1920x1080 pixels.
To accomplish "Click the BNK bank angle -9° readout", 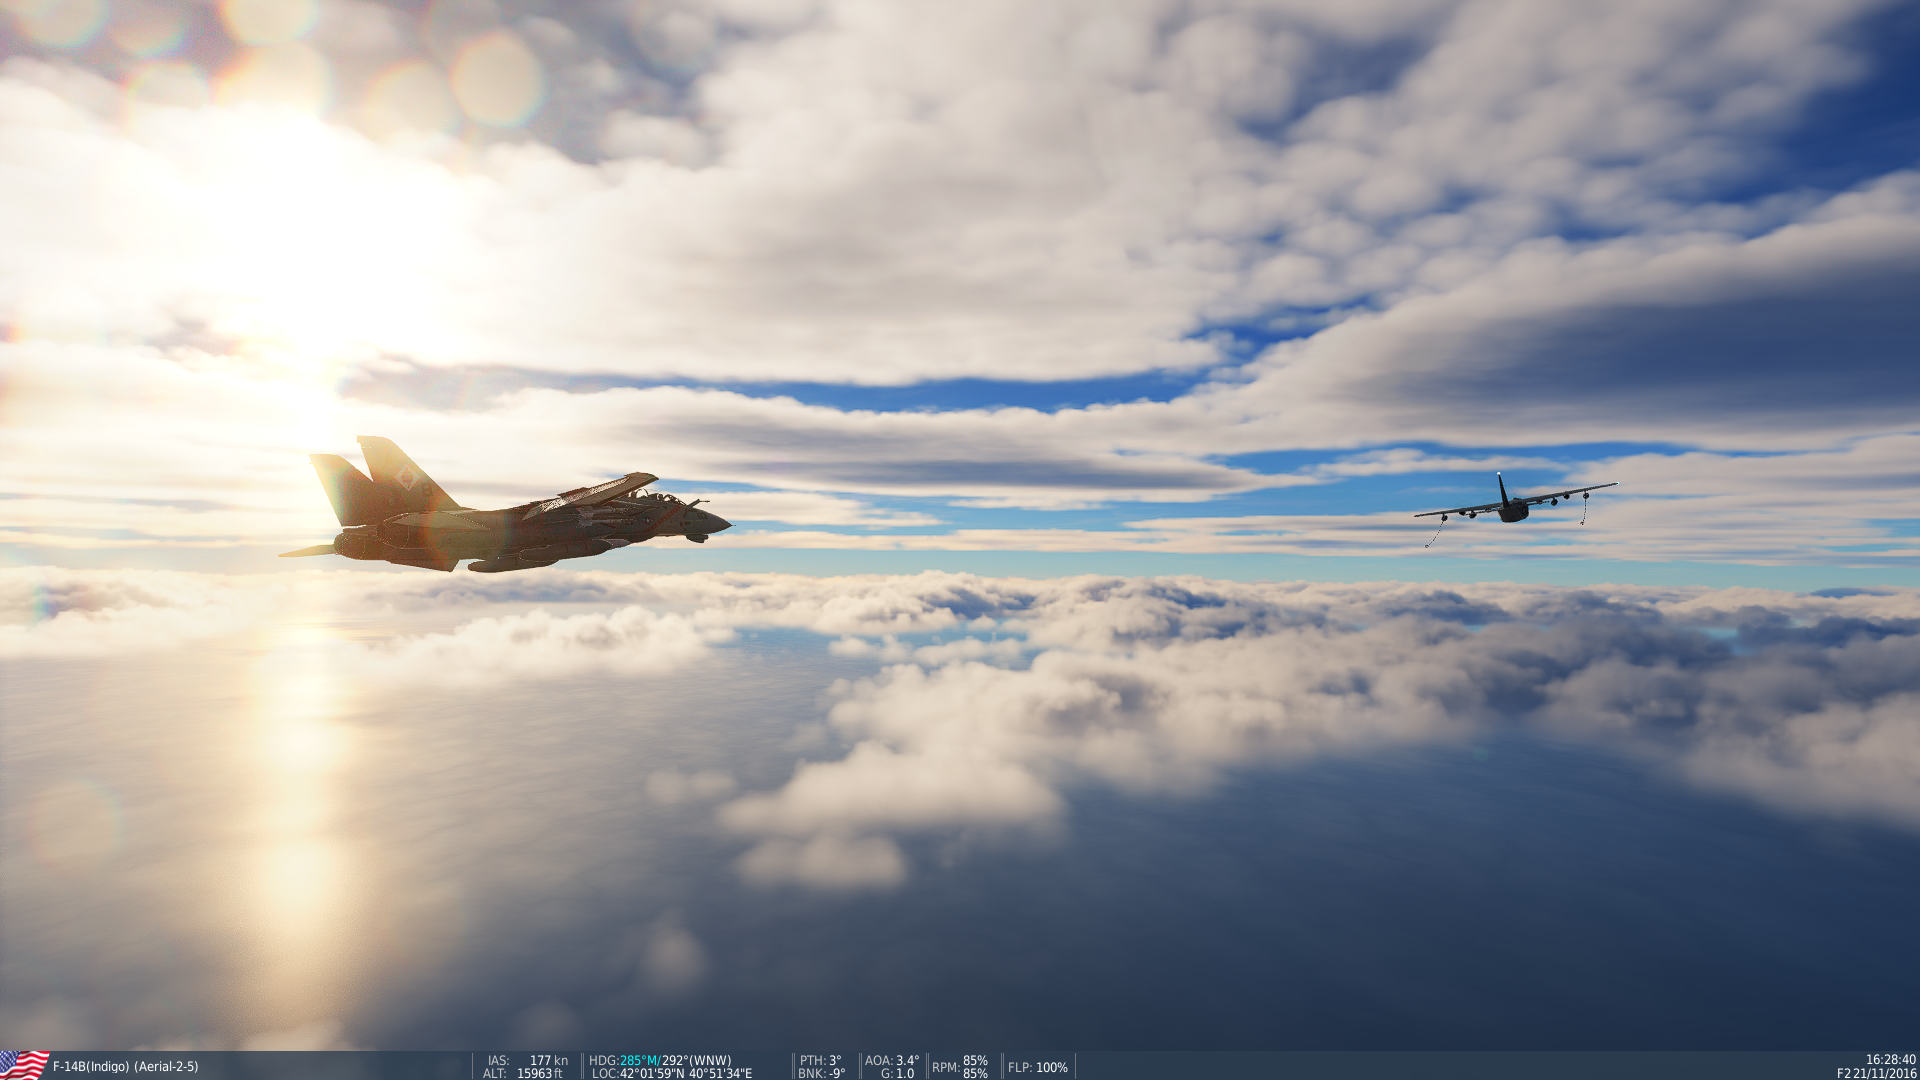I will coord(821,1073).
